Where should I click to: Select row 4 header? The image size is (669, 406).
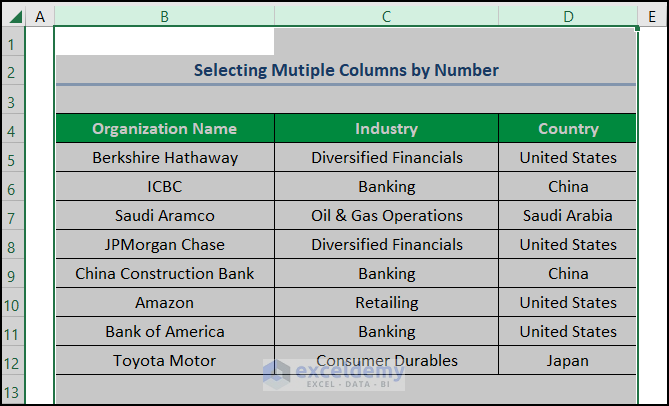point(12,129)
